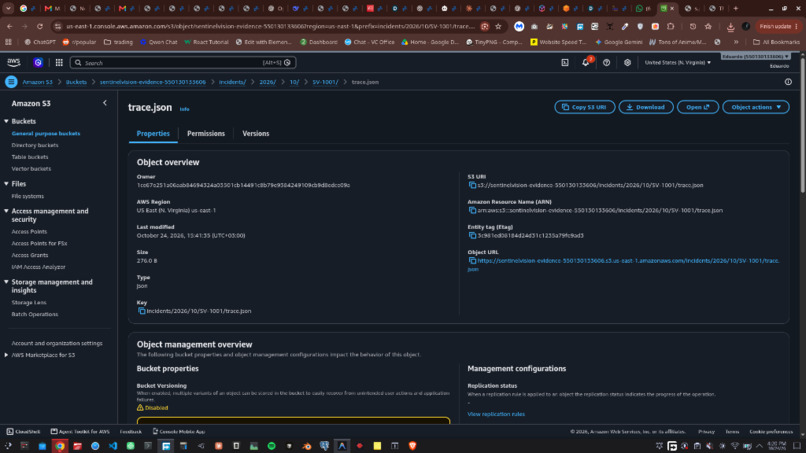Reload the browser page
The width and height of the screenshot is (806, 453).
pyautogui.click(x=40, y=26)
